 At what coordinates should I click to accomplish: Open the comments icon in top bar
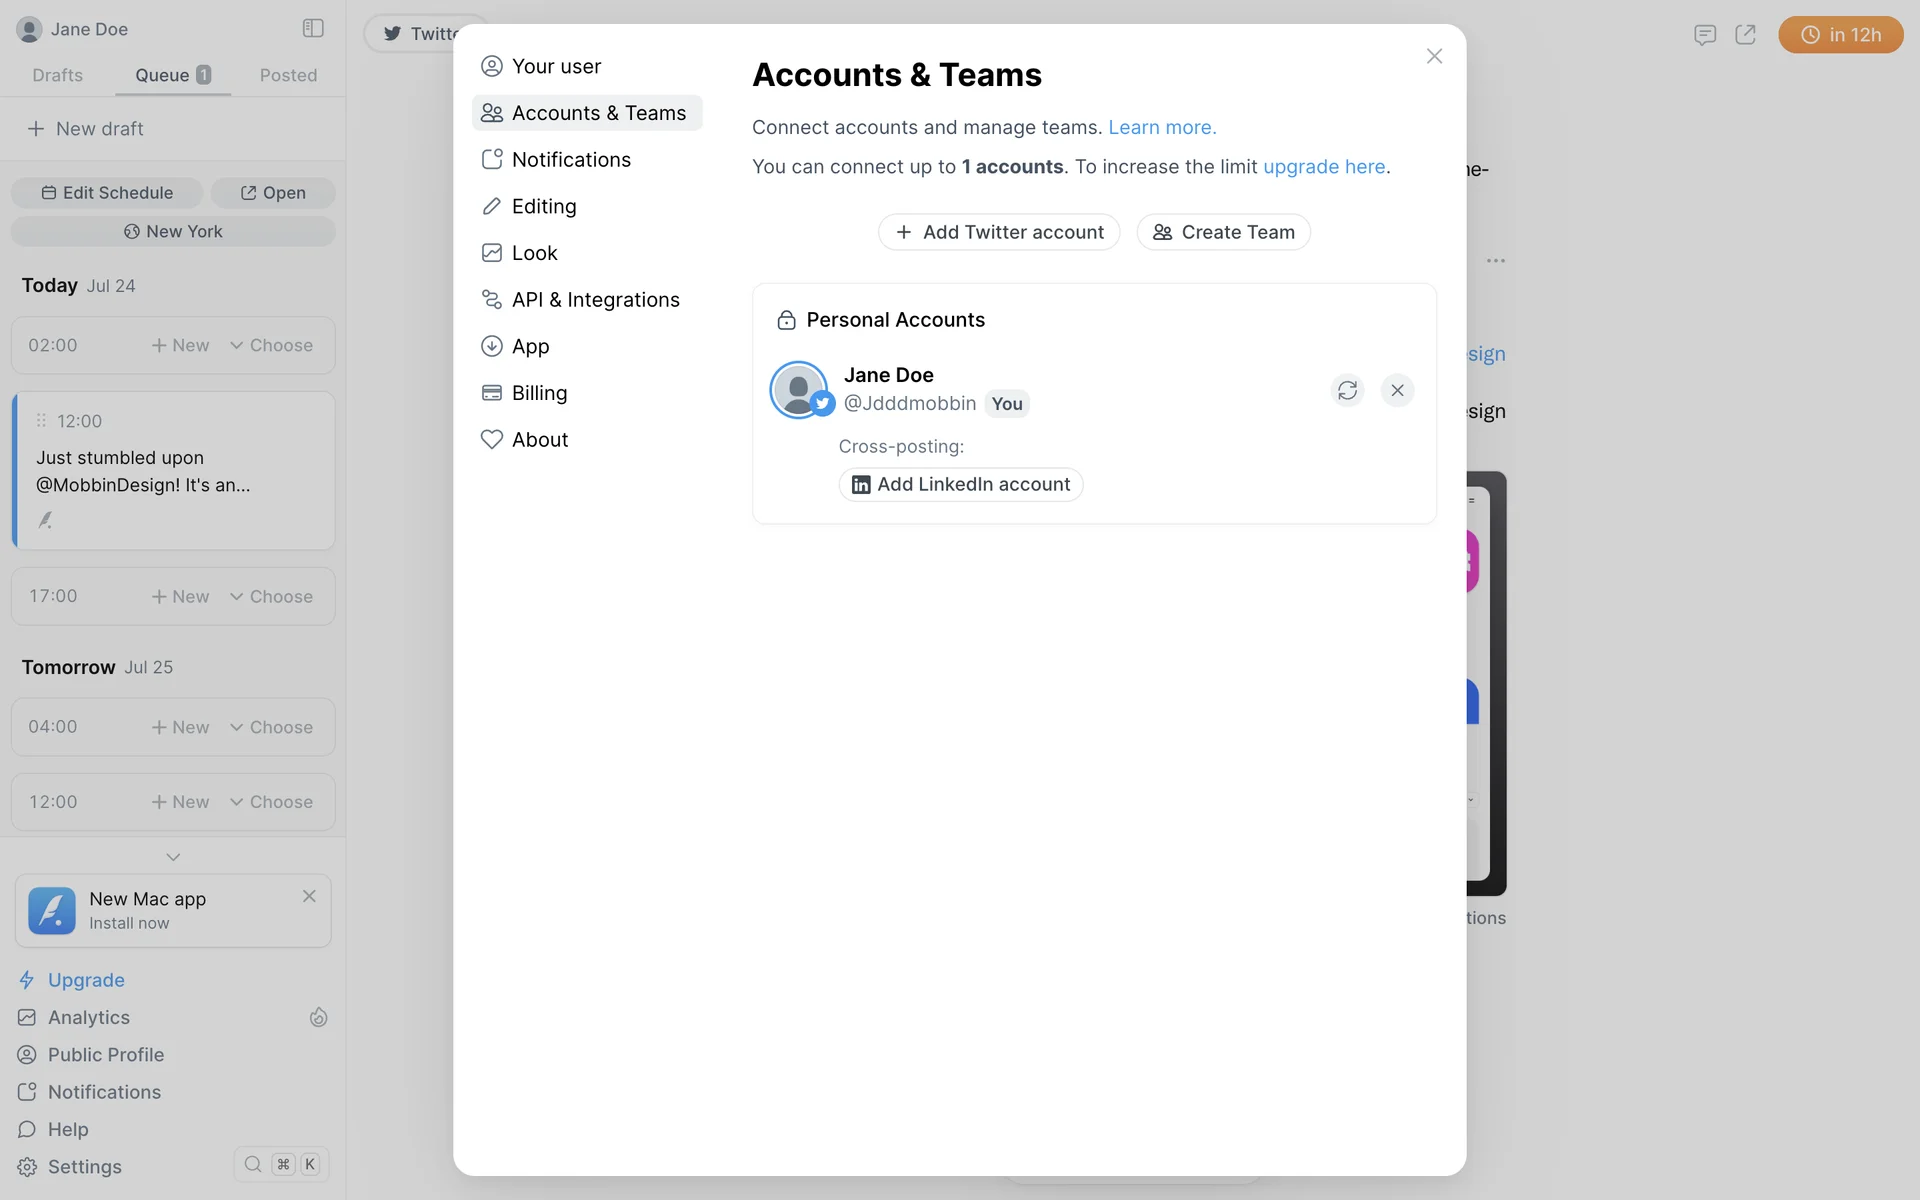click(x=1705, y=35)
